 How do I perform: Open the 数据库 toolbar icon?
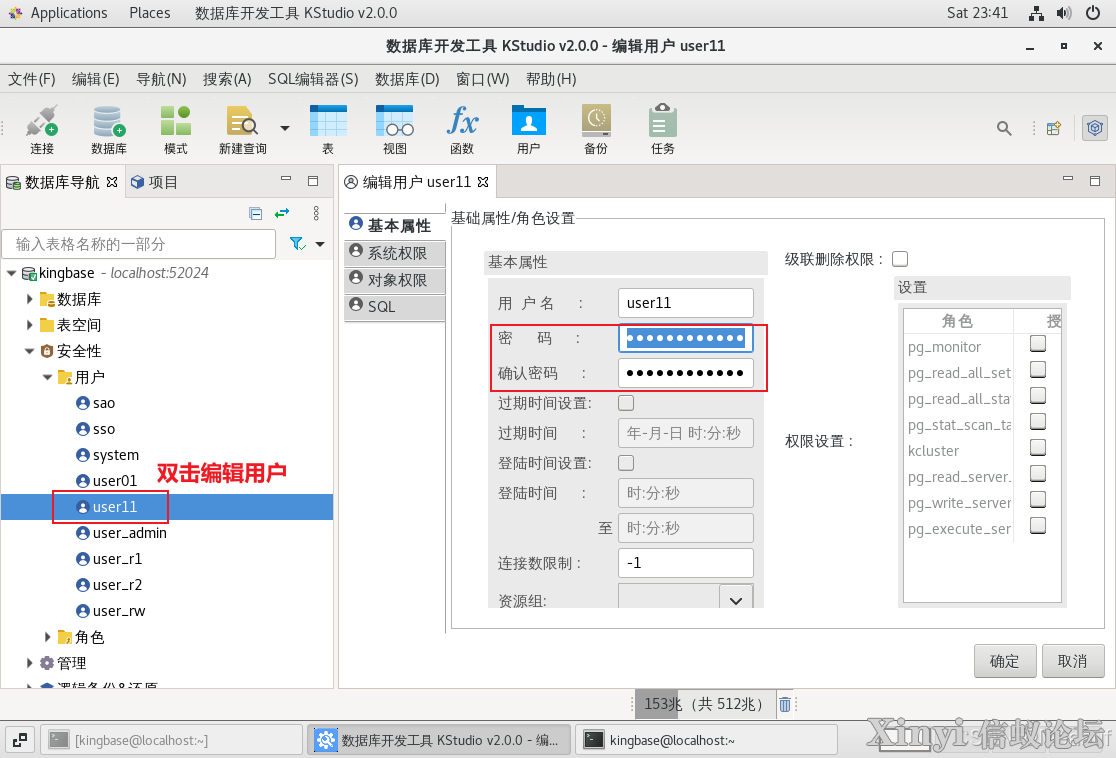108,130
